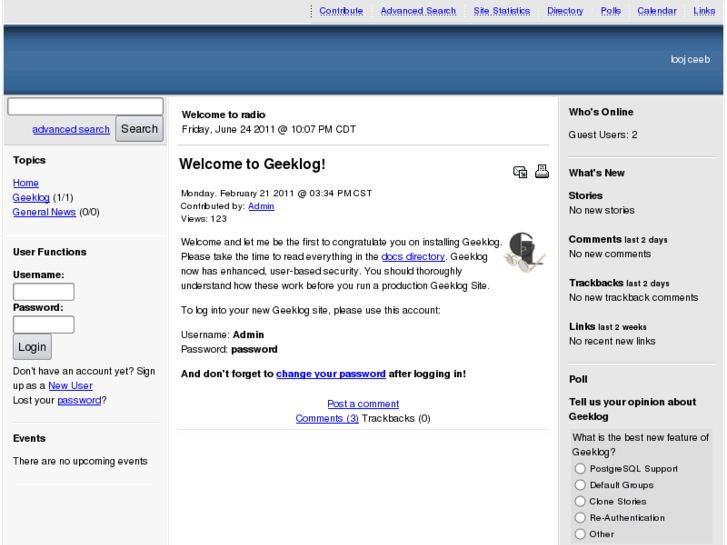This screenshot has height=545, width=727.
Task: Focus the sidebar search text field
Action: click(85, 106)
